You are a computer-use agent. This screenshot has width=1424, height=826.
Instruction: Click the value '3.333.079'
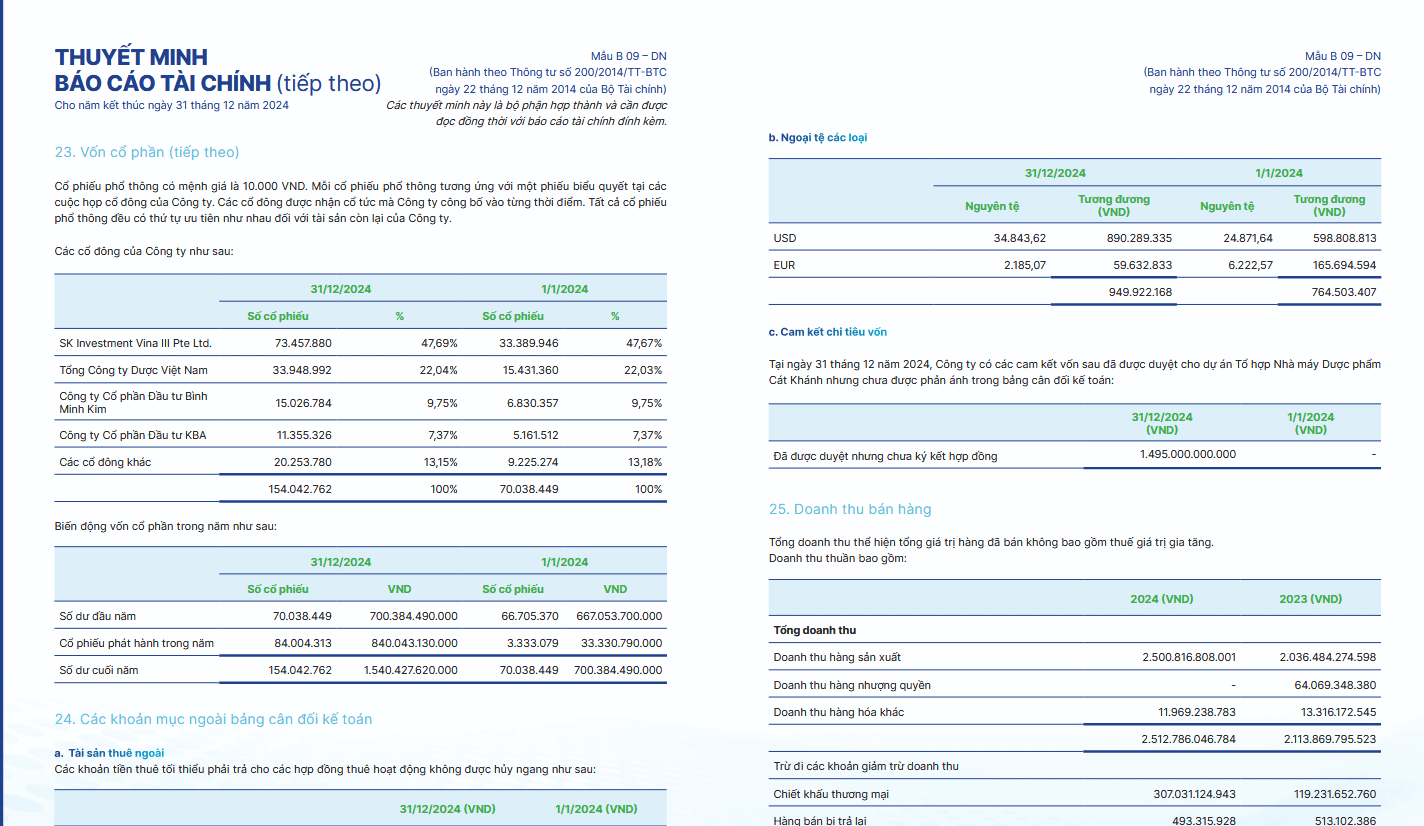pos(534,643)
